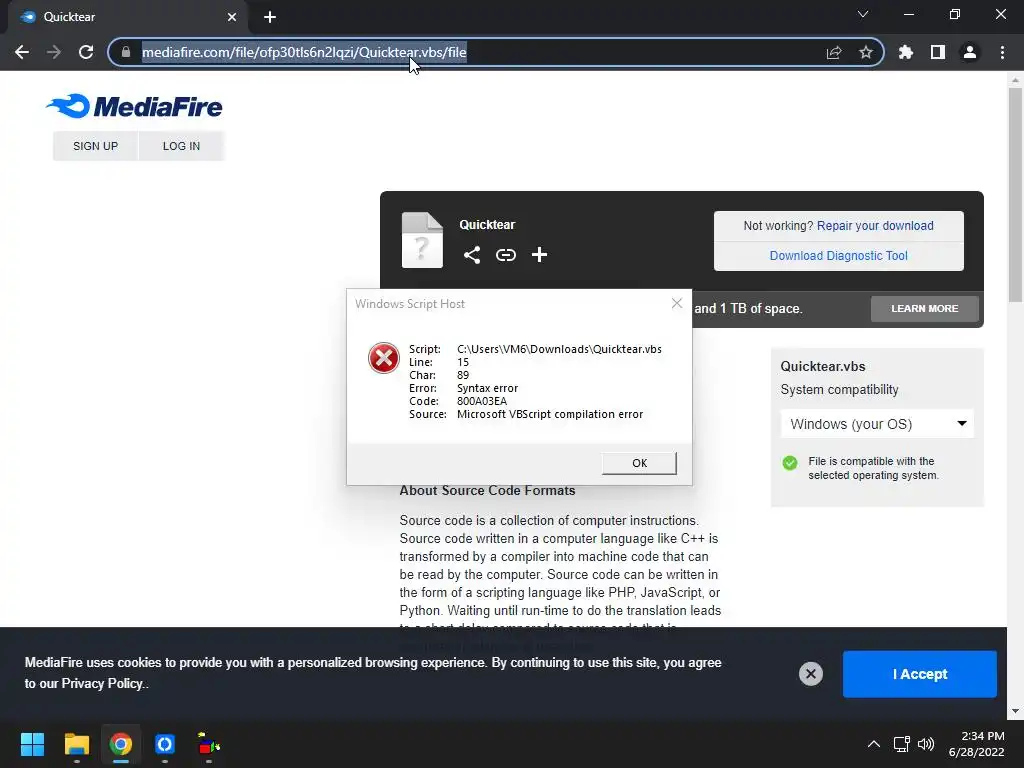Screen dimensions: 1024x768
Task: Show hidden system tray icons
Action: click(873, 744)
